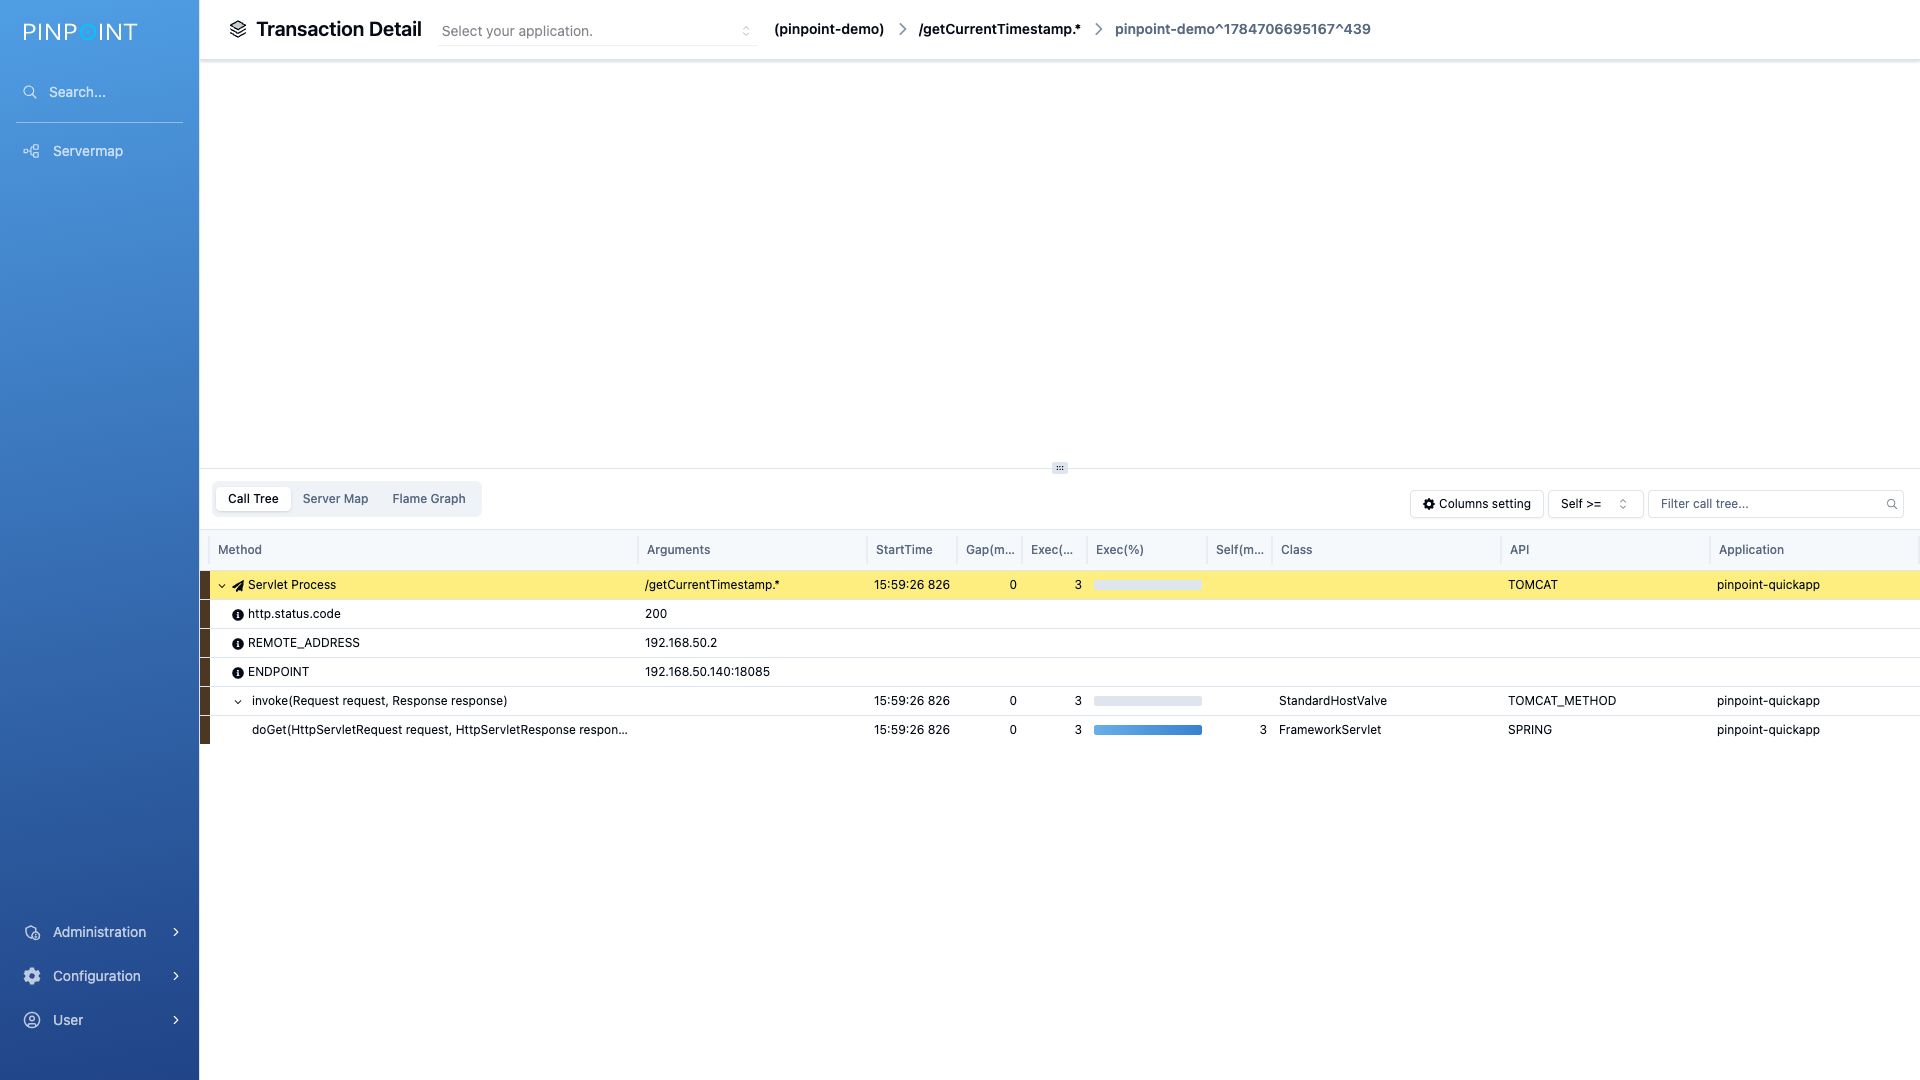Collapse the Servlet Process row
Image resolution: width=1920 pixels, height=1080 pixels.
click(222, 586)
